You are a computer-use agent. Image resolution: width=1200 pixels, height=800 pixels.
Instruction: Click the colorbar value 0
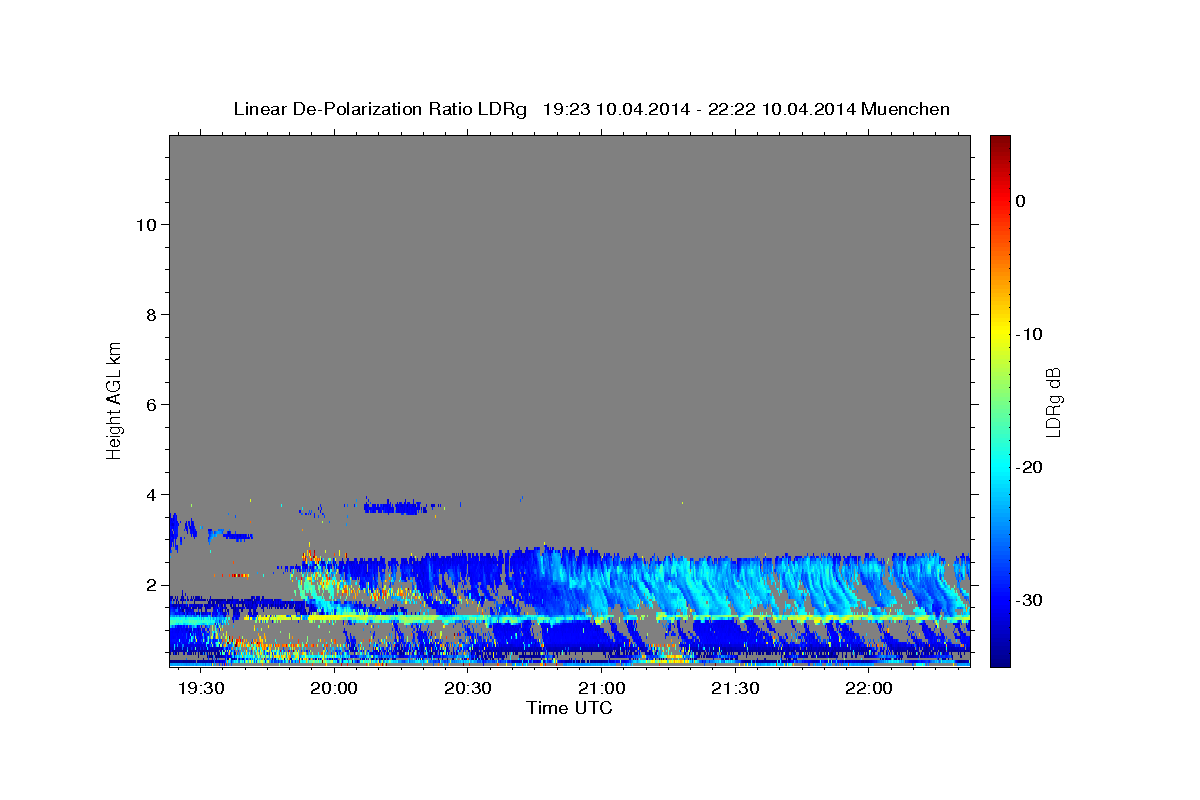coord(1021,201)
